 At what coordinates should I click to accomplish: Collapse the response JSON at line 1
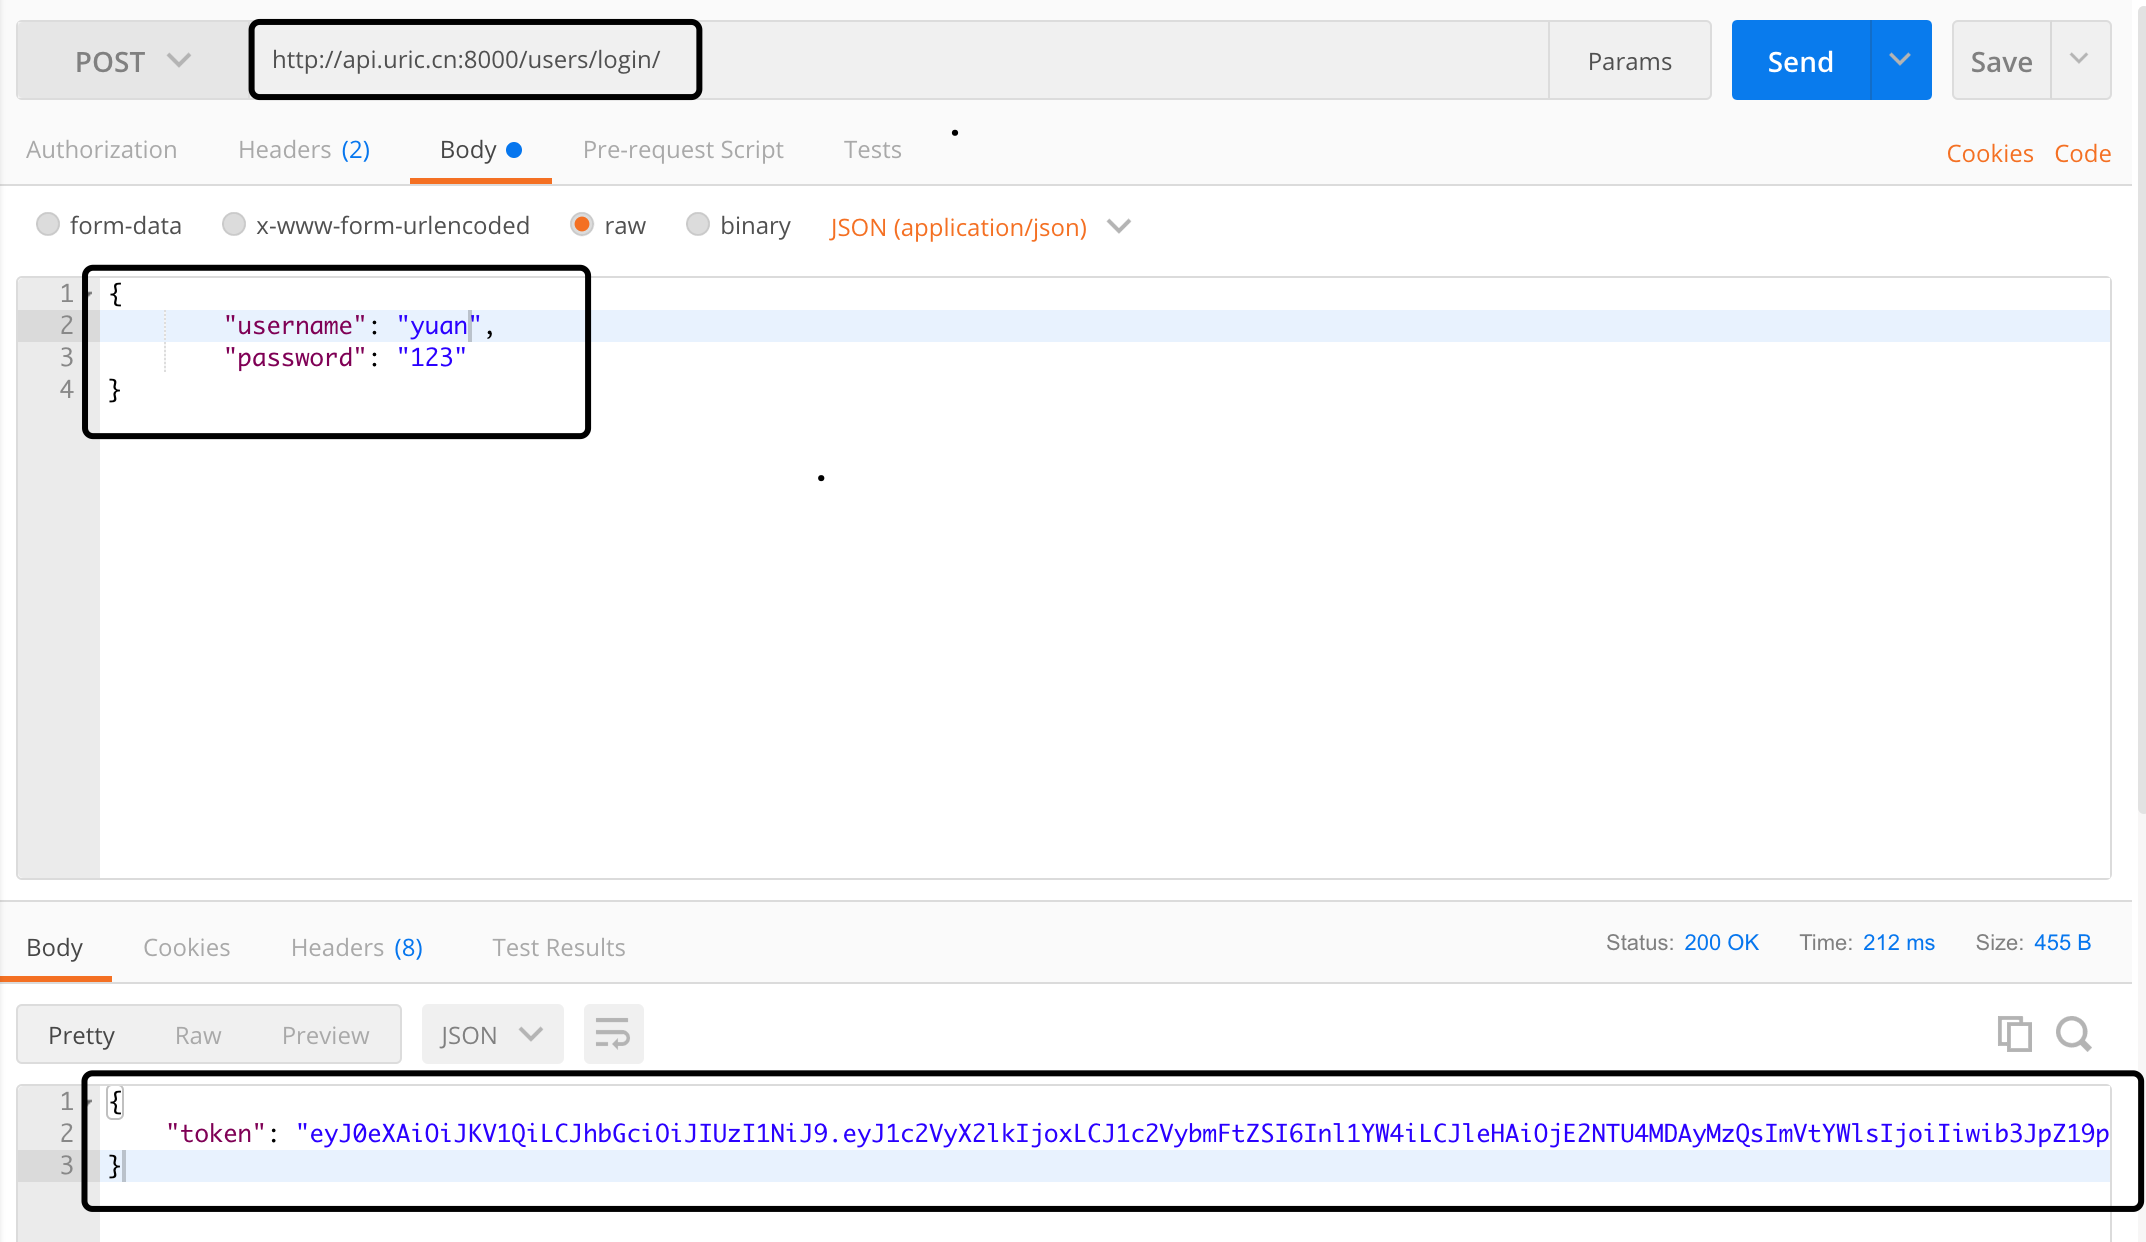point(89,1102)
